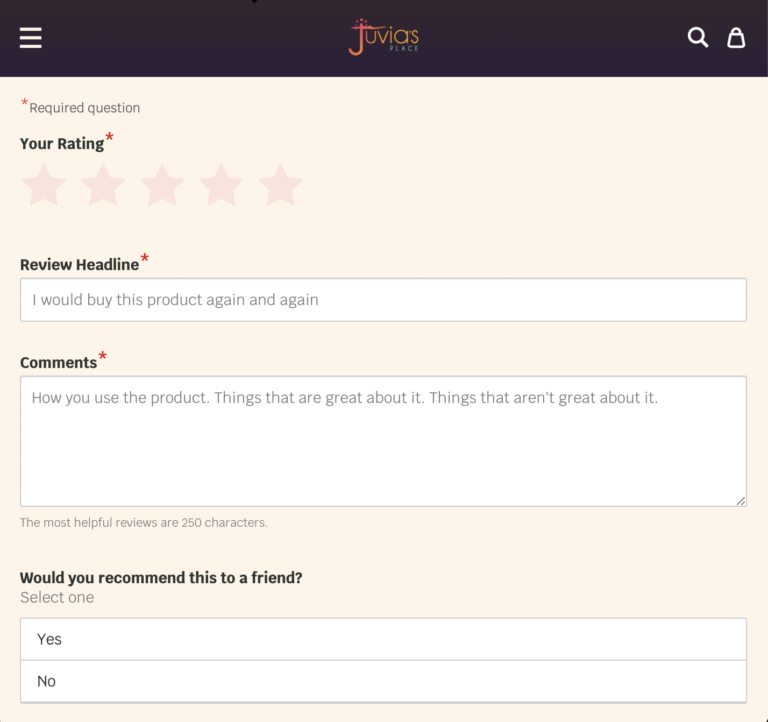Click the Required question note
This screenshot has width=768, height=722.
(84, 108)
